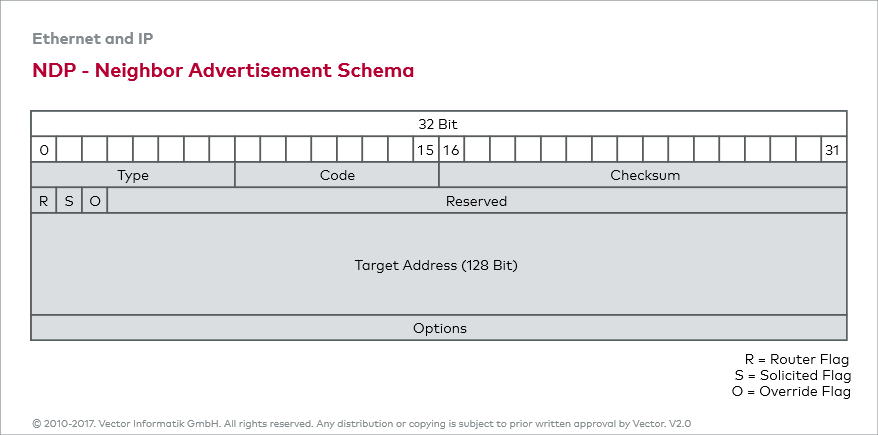Click the R flag cell
Image resolution: width=878 pixels, height=435 pixels.
tap(44, 201)
